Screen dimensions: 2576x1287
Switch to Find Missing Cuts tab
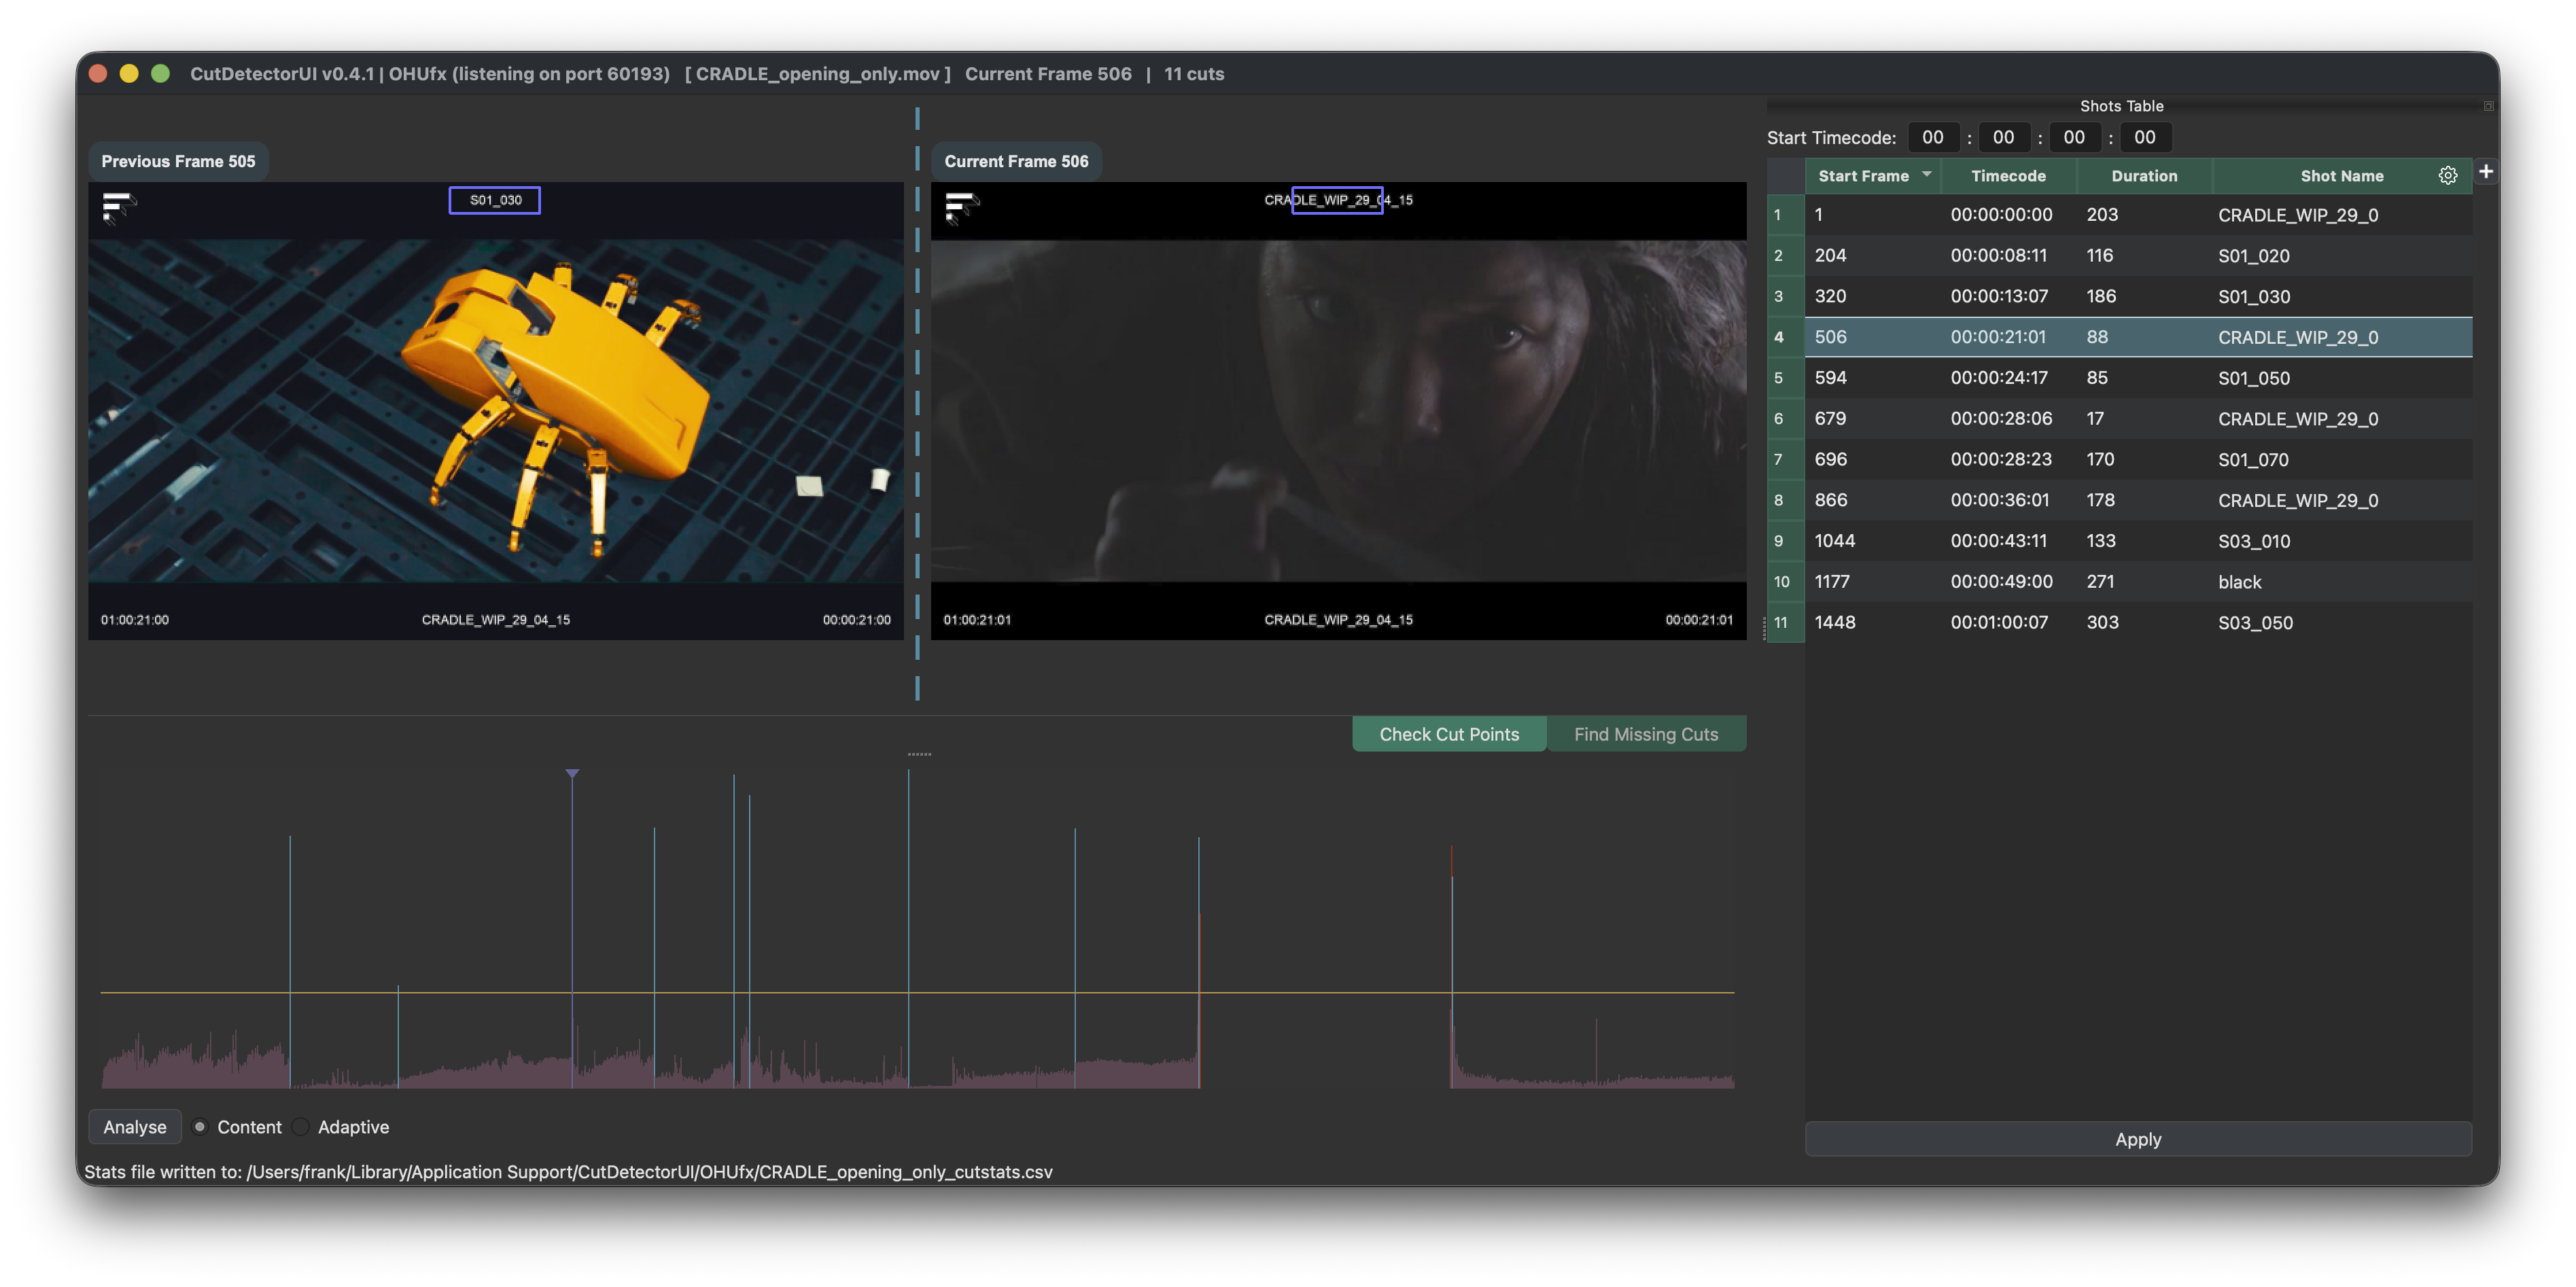click(x=1645, y=733)
